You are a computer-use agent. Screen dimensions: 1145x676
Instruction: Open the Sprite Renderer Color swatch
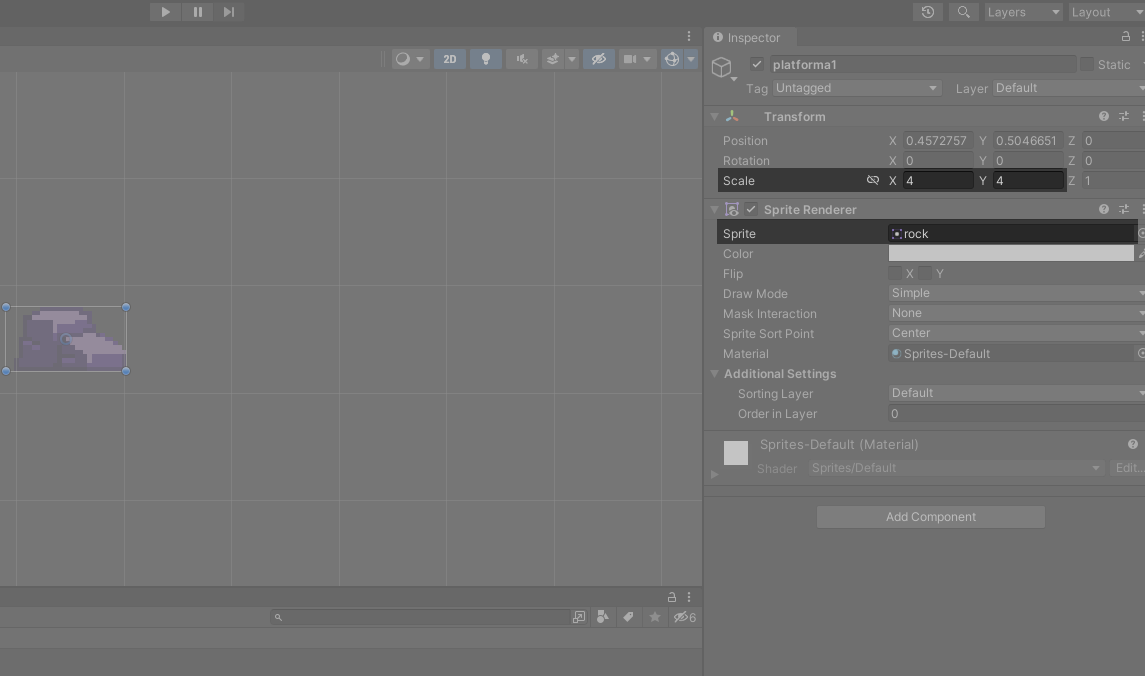[1010, 254]
